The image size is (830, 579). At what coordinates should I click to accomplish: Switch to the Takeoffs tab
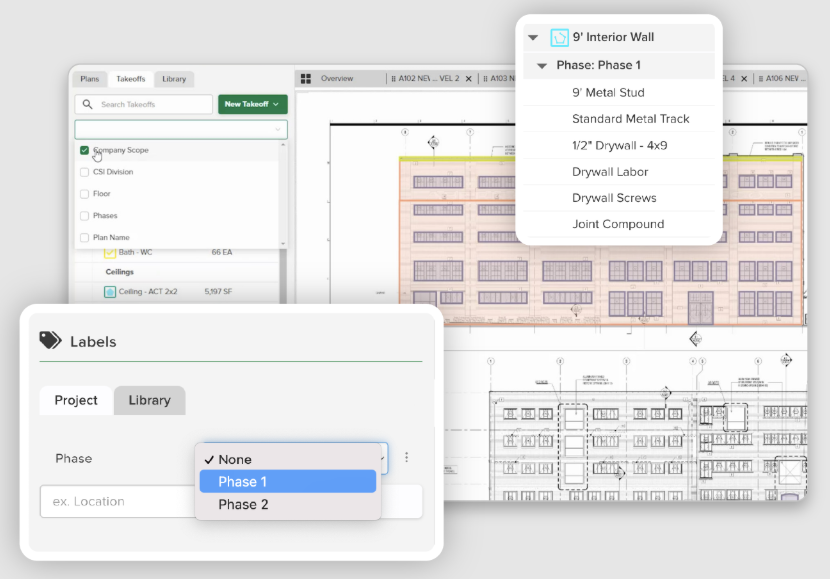pyautogui.click(x=131, y=79)
